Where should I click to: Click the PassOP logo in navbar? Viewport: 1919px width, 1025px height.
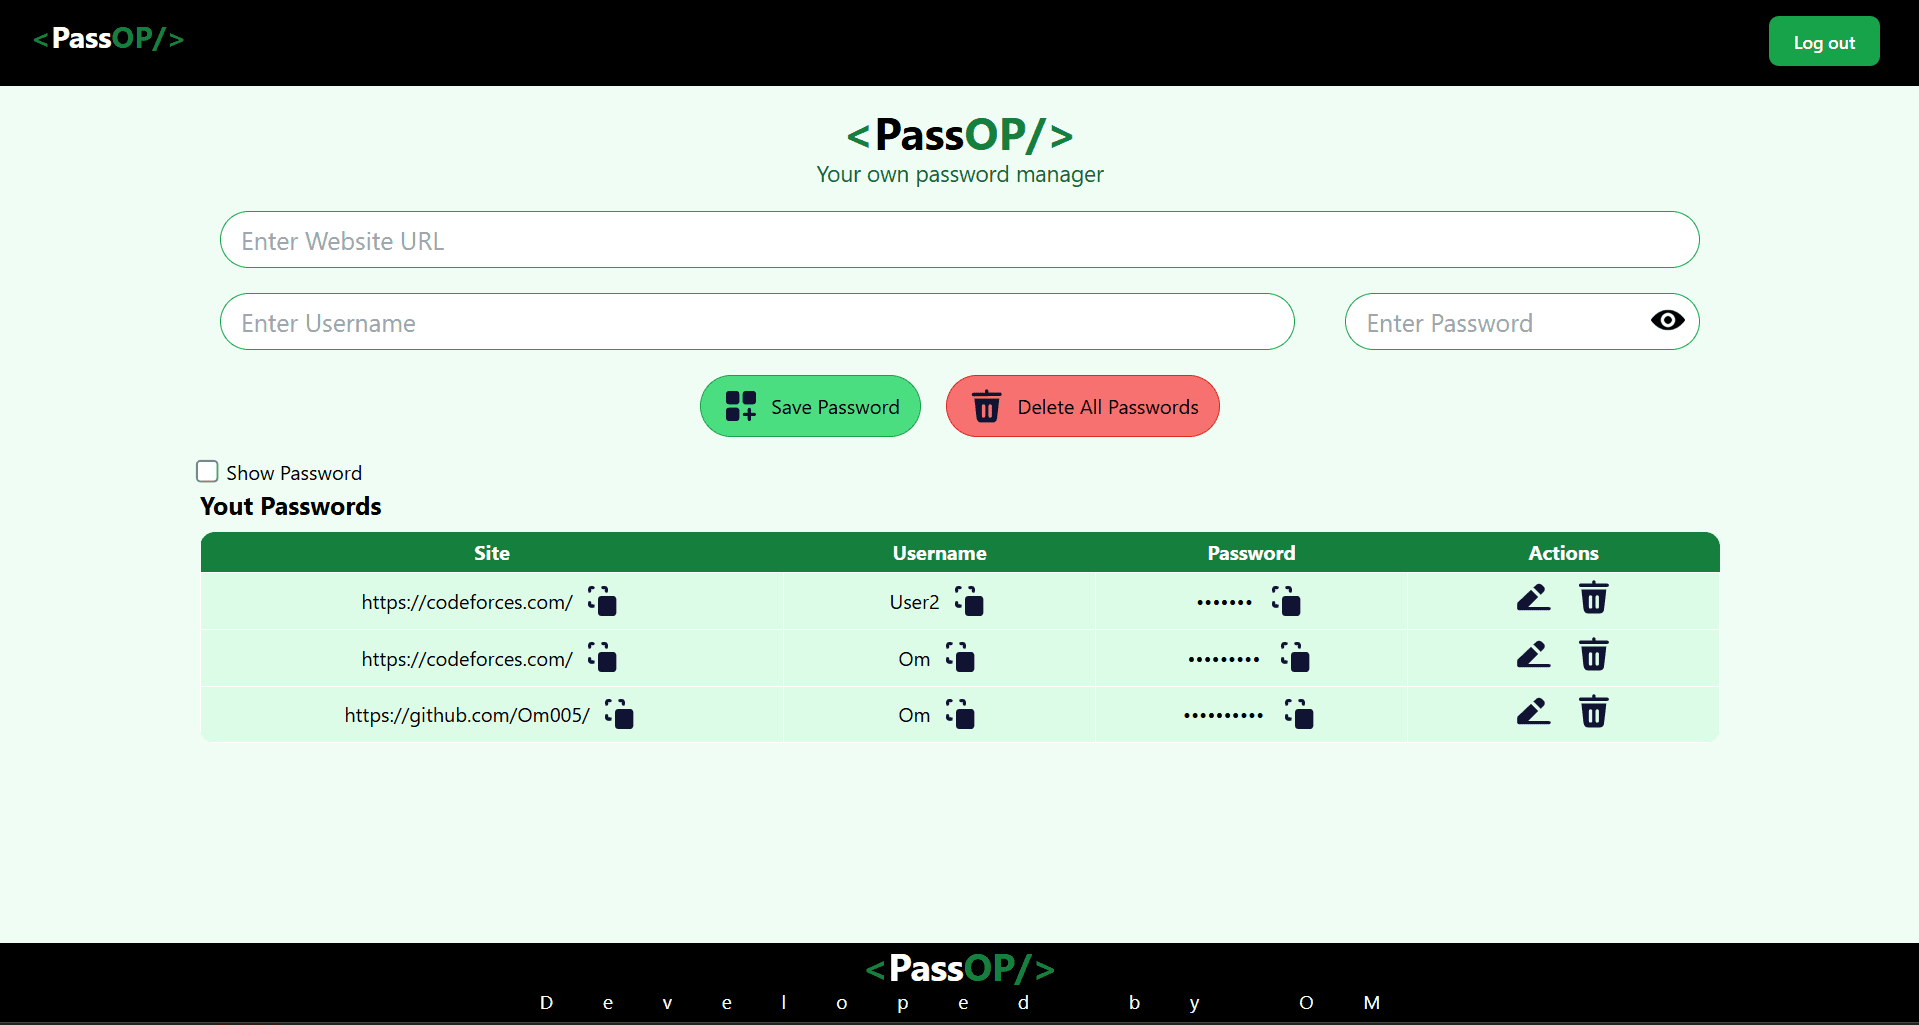[x=109, y=39]
